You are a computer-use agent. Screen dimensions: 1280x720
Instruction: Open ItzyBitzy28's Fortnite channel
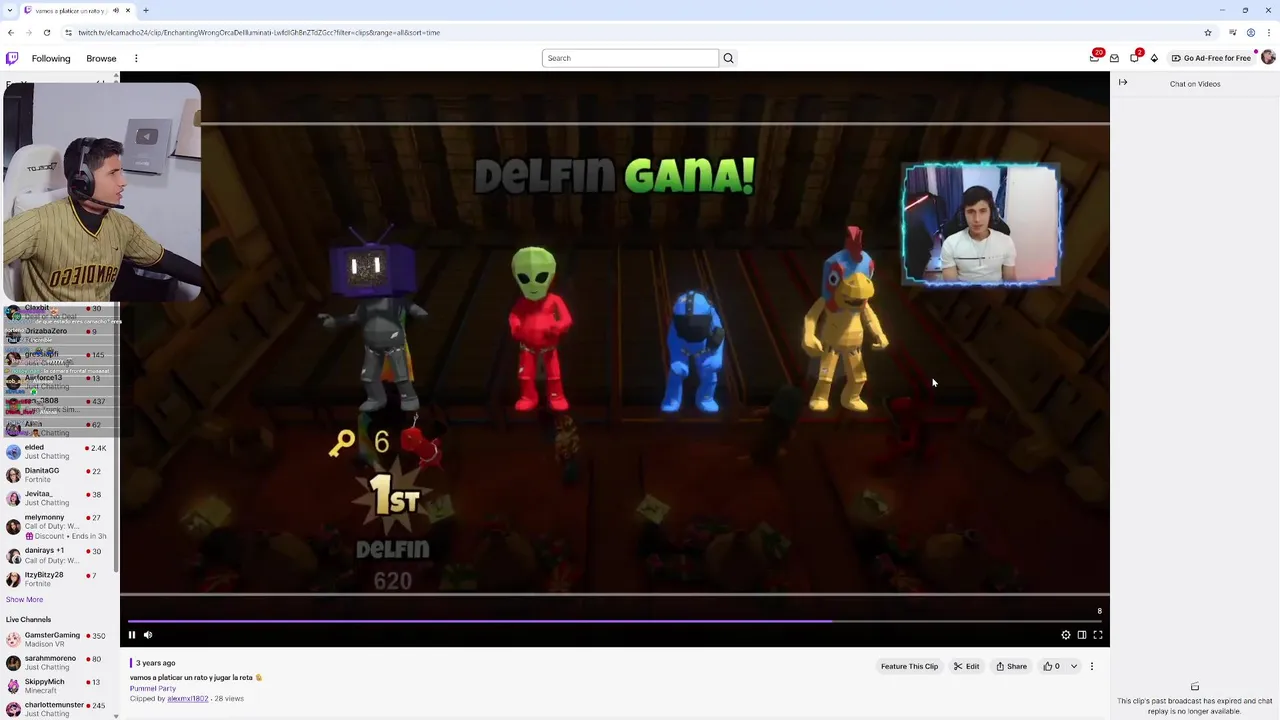[x=59, y=579]
